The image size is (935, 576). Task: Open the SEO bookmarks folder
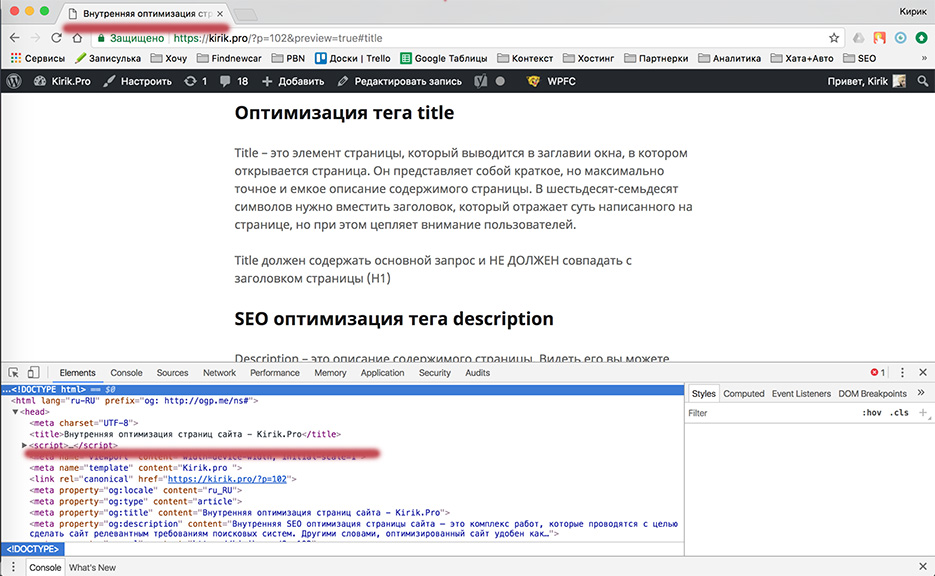pyautogui.click(x=860, y=58)
